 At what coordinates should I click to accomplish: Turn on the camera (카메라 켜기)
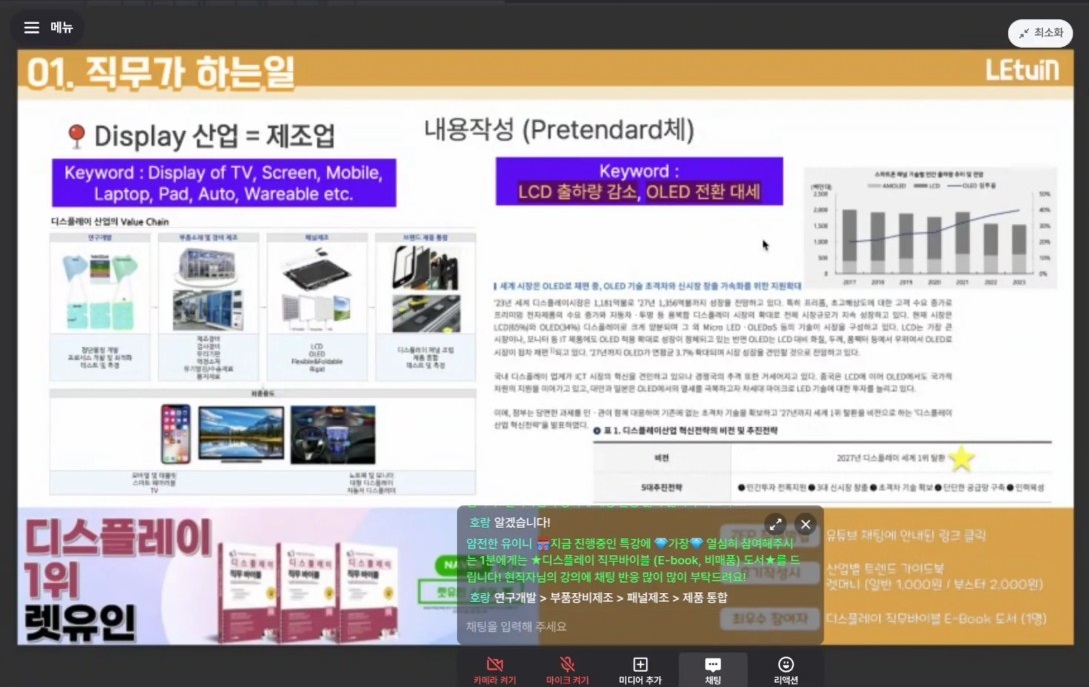click(x=494, y=670)
